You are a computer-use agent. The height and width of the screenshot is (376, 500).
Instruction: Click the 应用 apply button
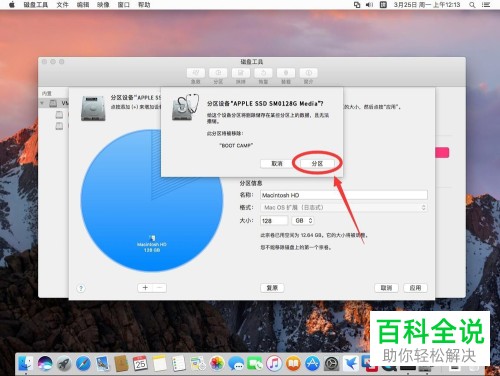415,288
